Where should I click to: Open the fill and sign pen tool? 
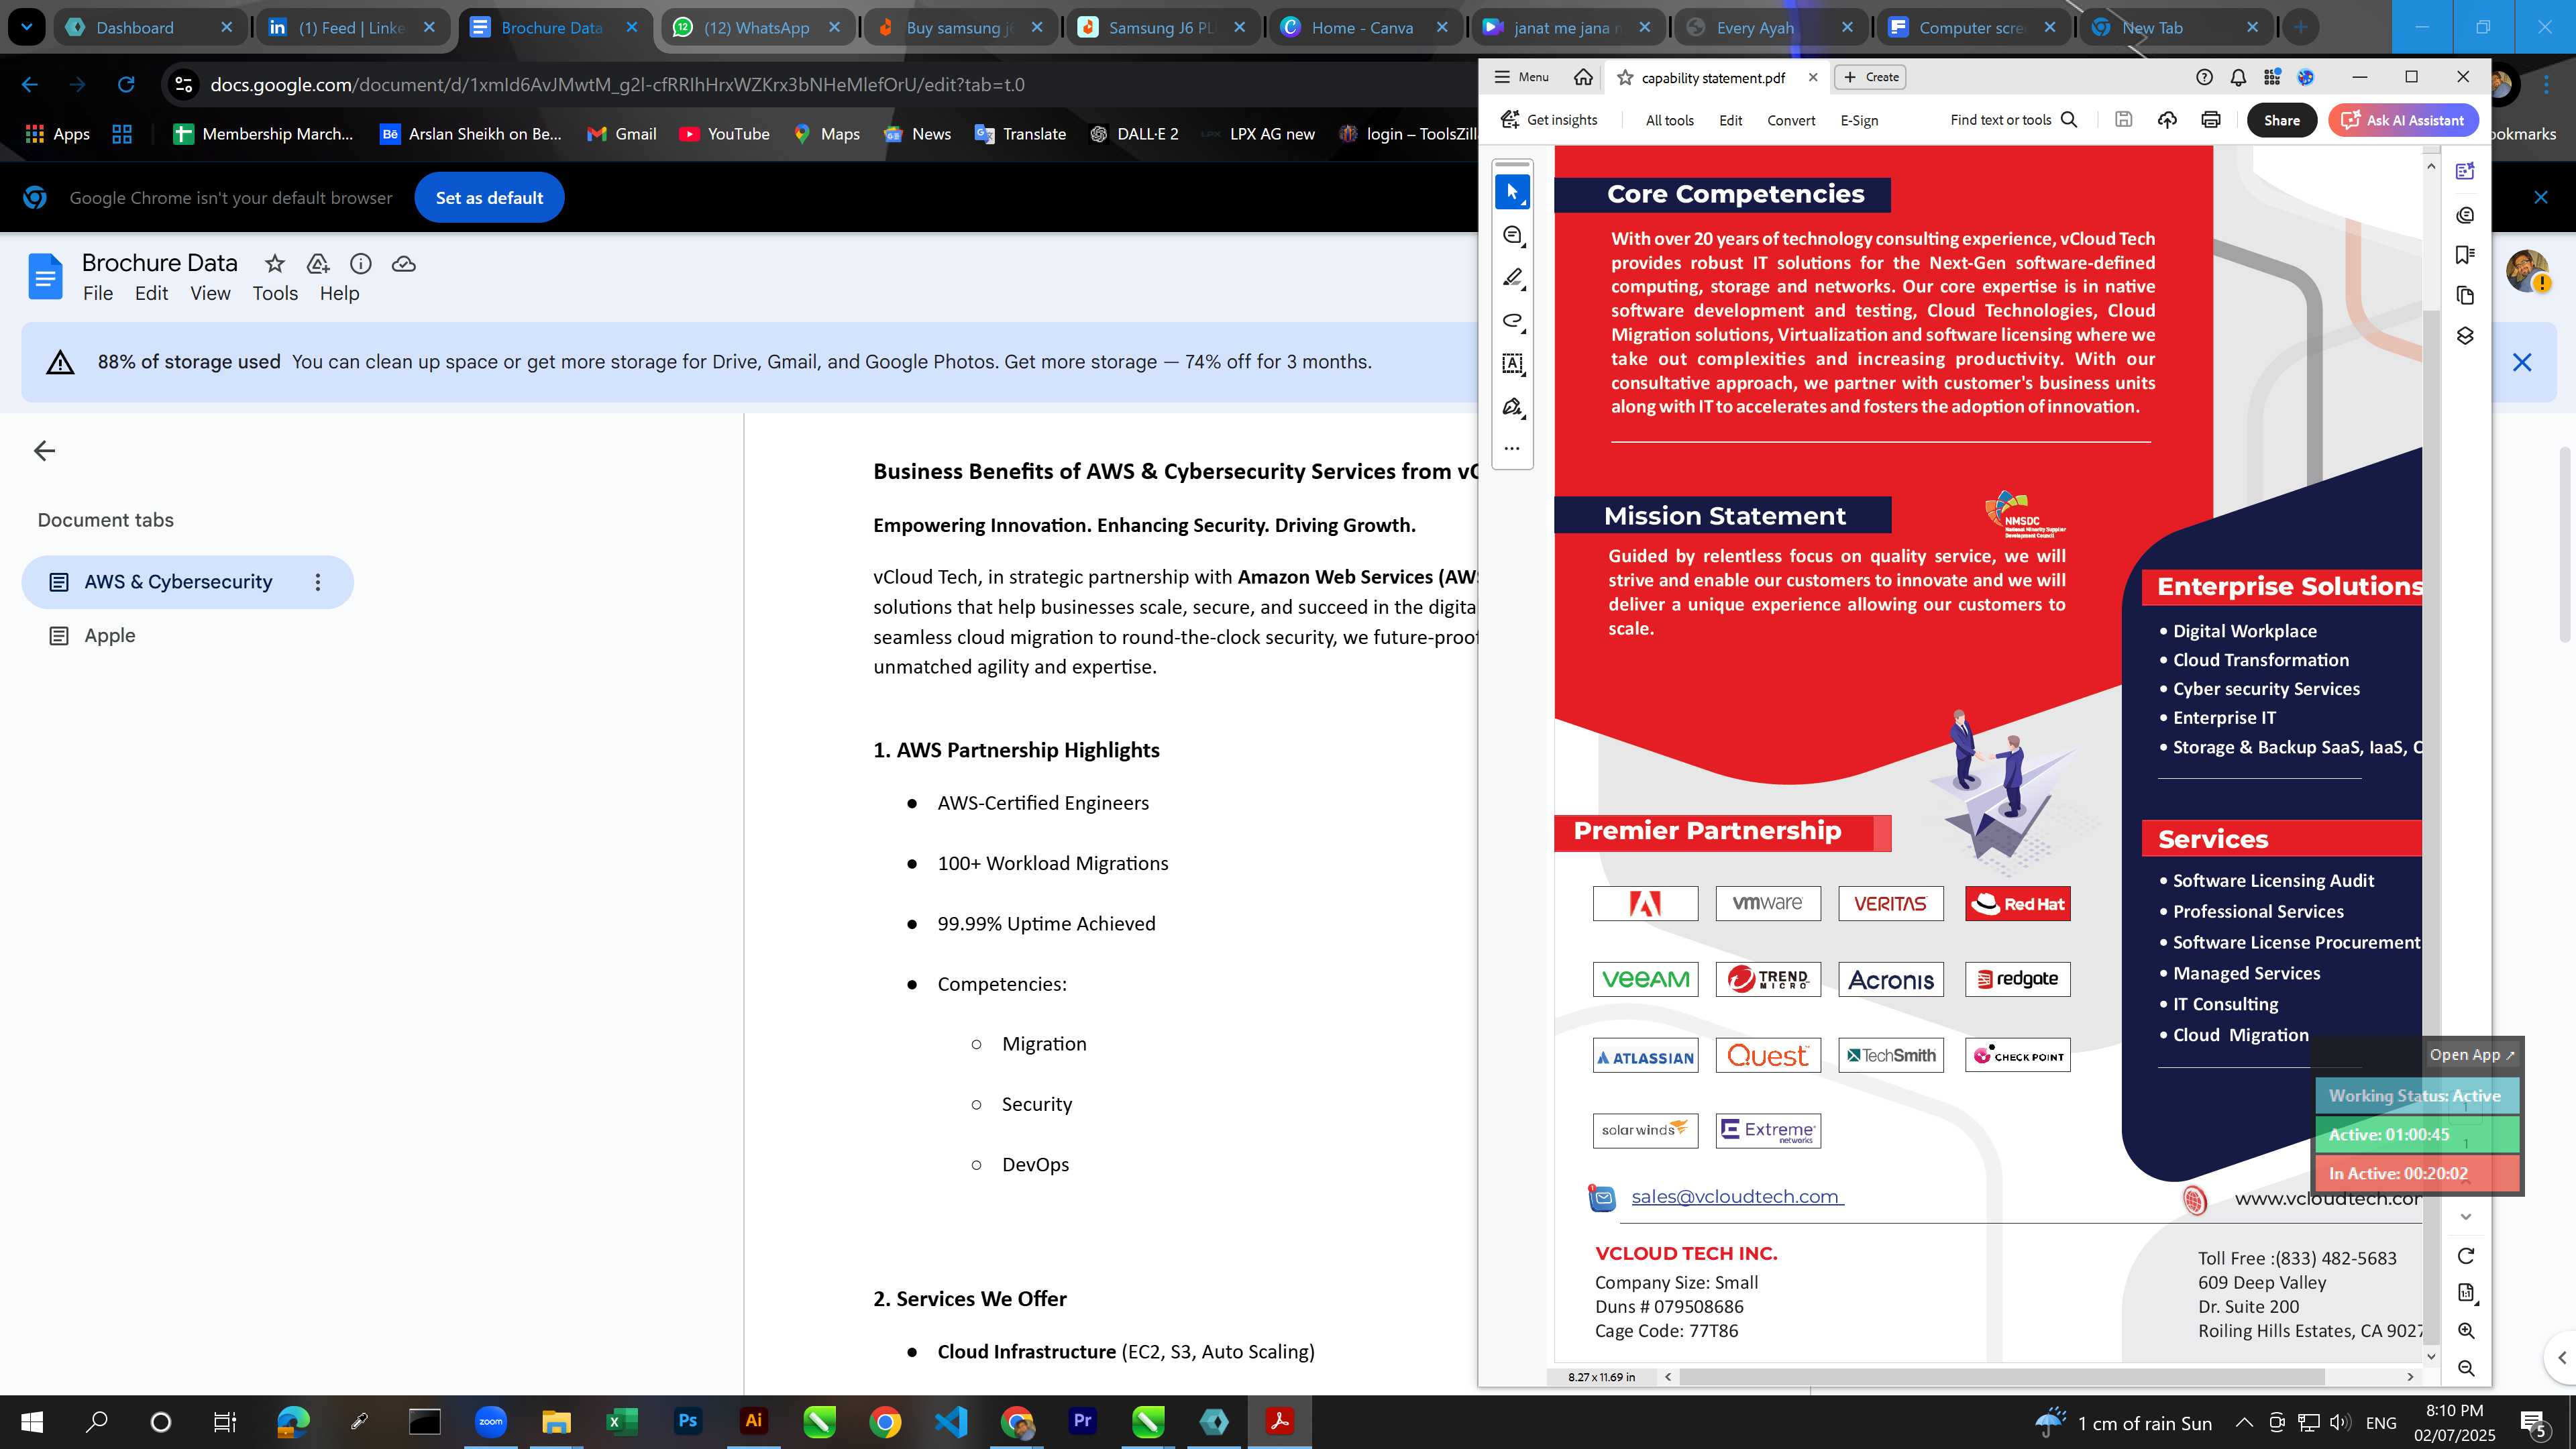click(x=1512, y=407)
